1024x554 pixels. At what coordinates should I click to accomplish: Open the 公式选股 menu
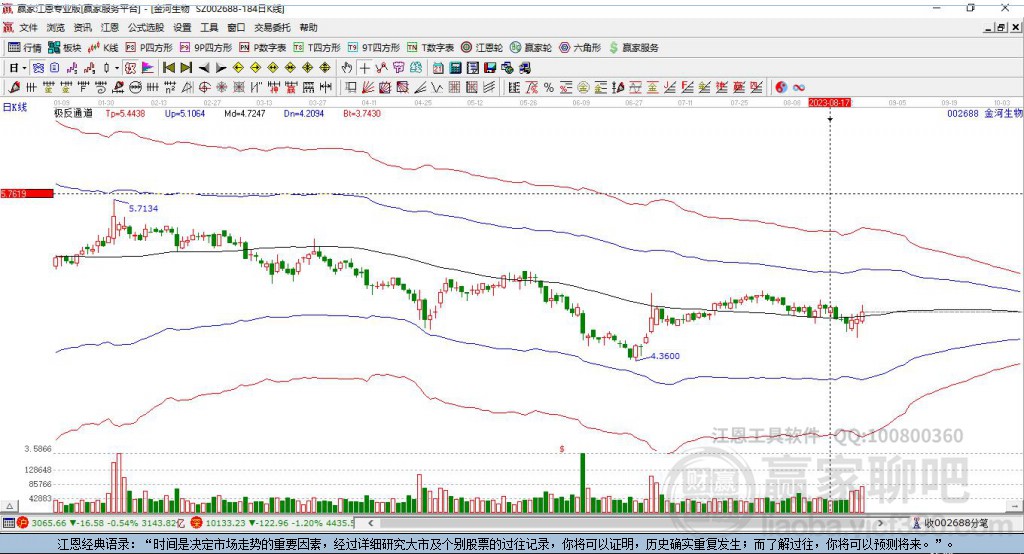tap(146, 27)
